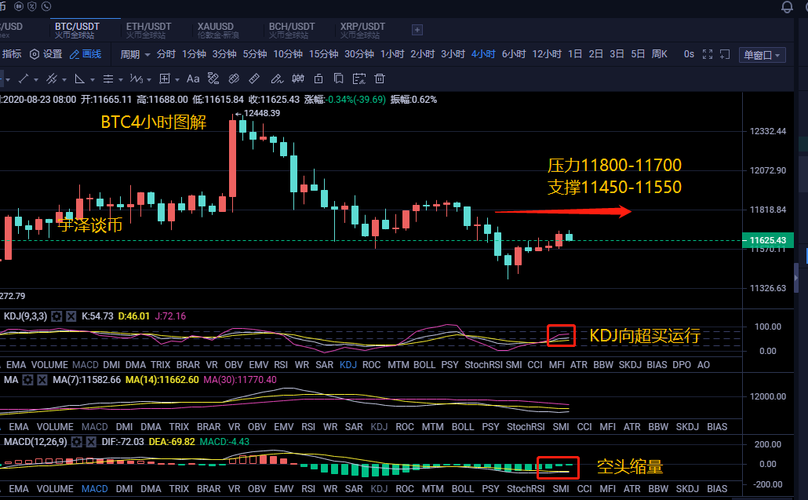This screenshot has width=808, height=500.
Task: Open MACD indicator settings gear
Action: coord(75,442)
